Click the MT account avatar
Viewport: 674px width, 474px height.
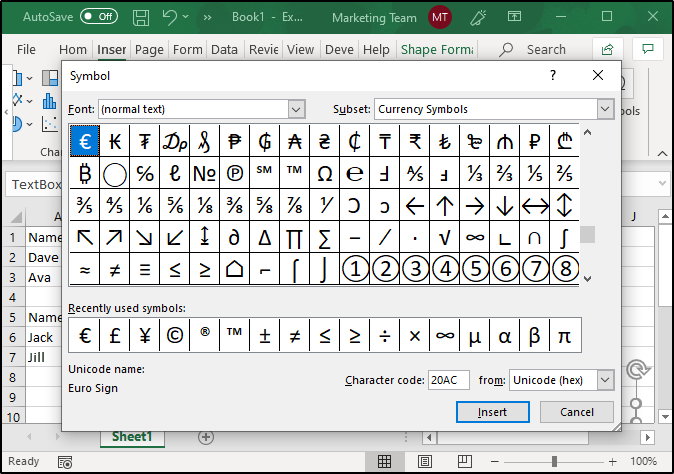click(x=440, y=17)
